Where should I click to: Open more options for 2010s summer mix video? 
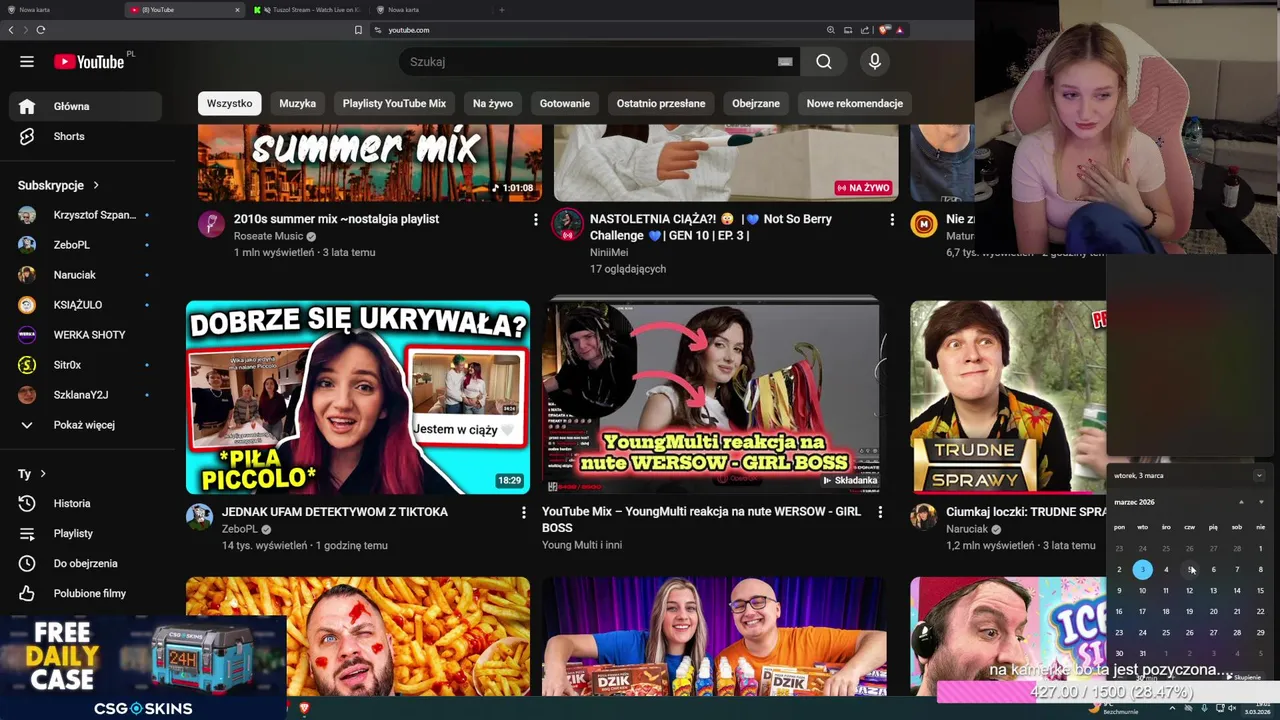coord(535,220)
